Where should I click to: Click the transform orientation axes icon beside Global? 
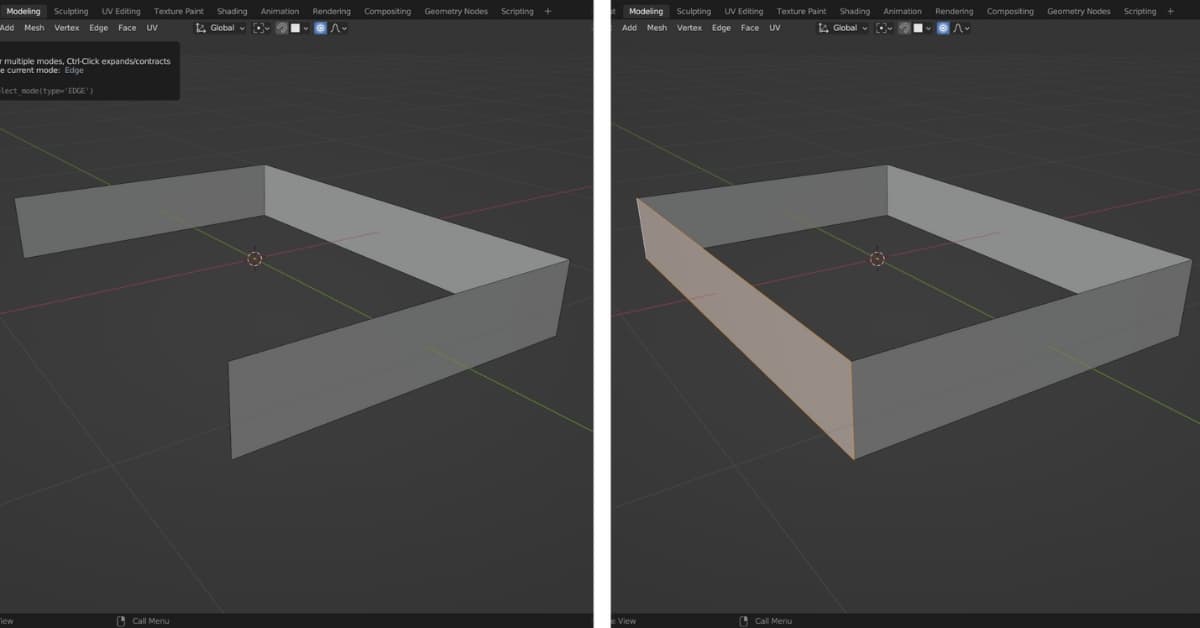203,27
